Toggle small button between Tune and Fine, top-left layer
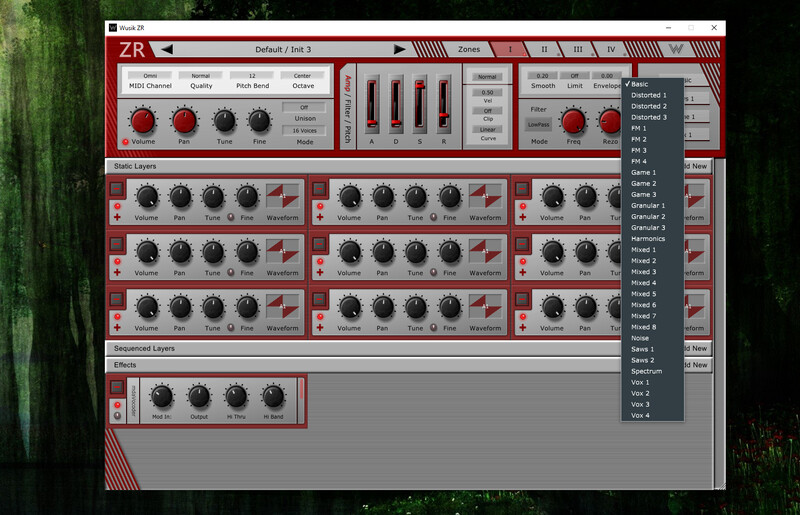 click(x=231, y=217)
